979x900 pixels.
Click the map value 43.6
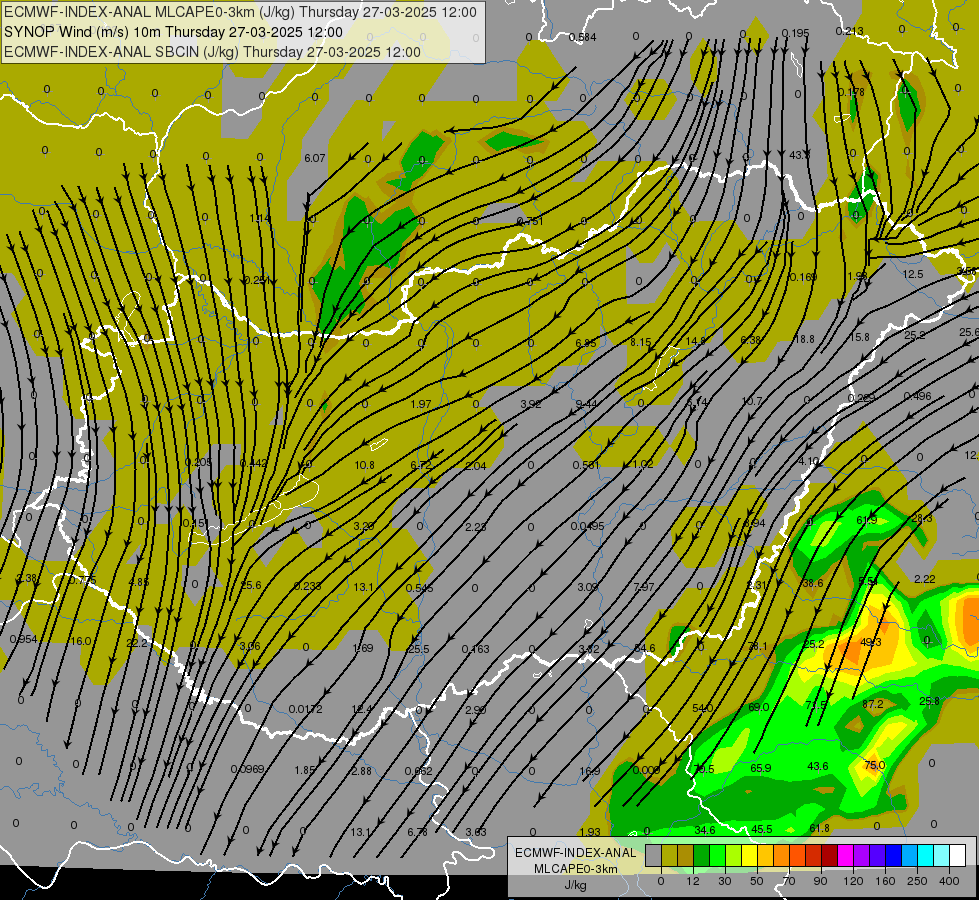click(x=818, y=766)
